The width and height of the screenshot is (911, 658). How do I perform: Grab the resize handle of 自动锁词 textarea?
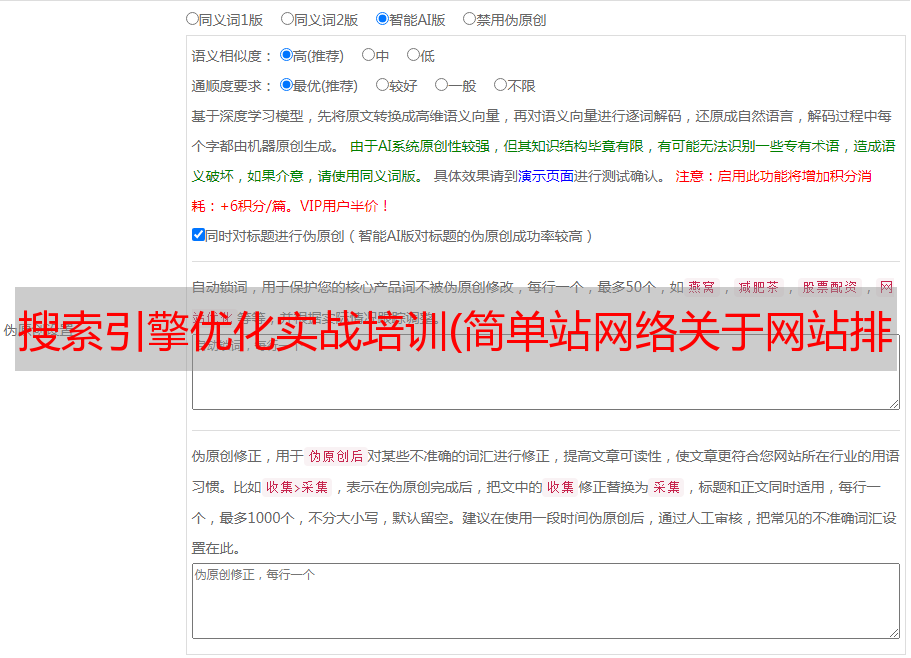click(x=894, y=404)
